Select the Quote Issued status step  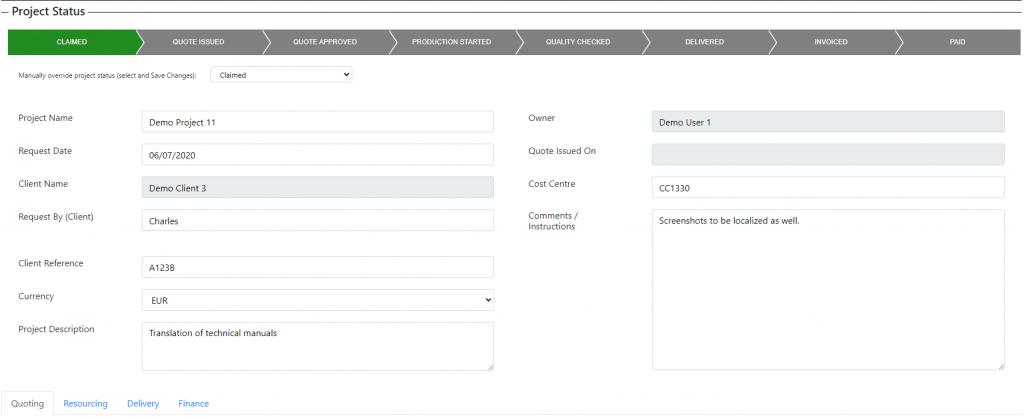tap(199, 42)
